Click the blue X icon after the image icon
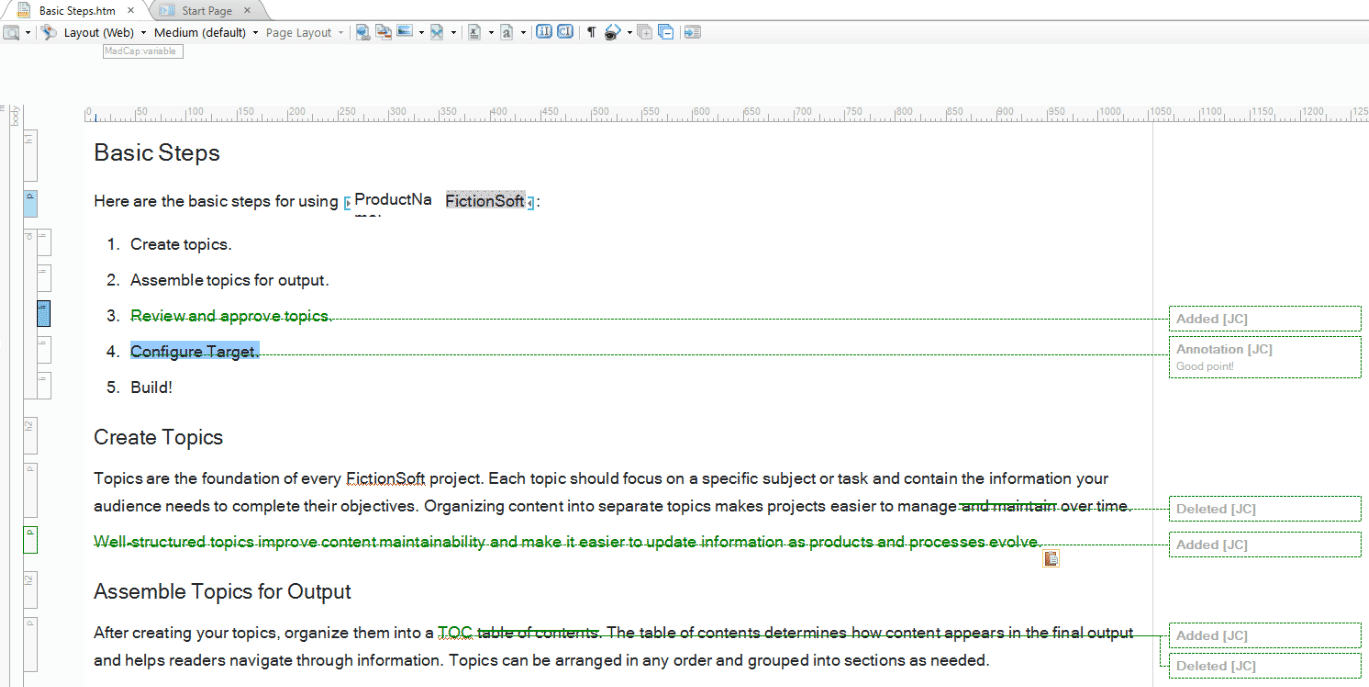 [437, 33]
